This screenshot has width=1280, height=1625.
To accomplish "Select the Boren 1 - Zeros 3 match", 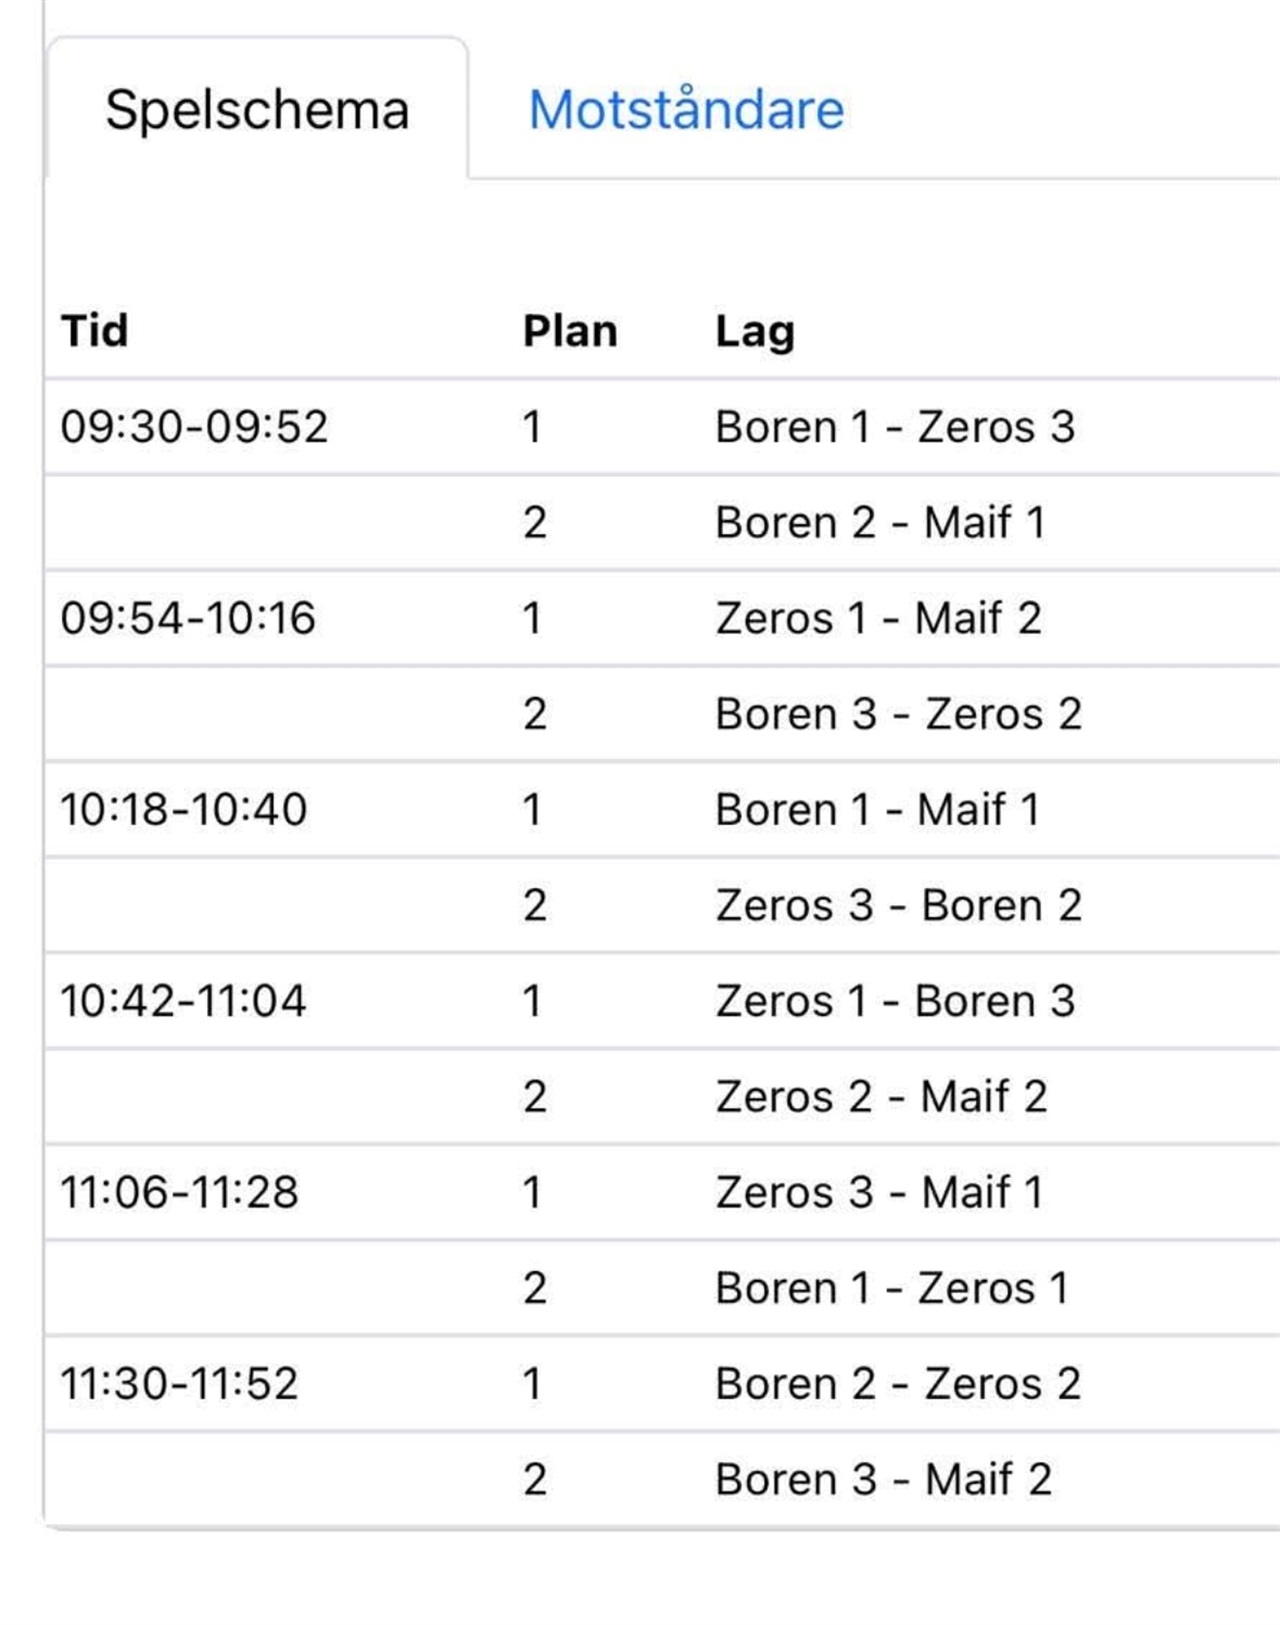I will (895, 427).
